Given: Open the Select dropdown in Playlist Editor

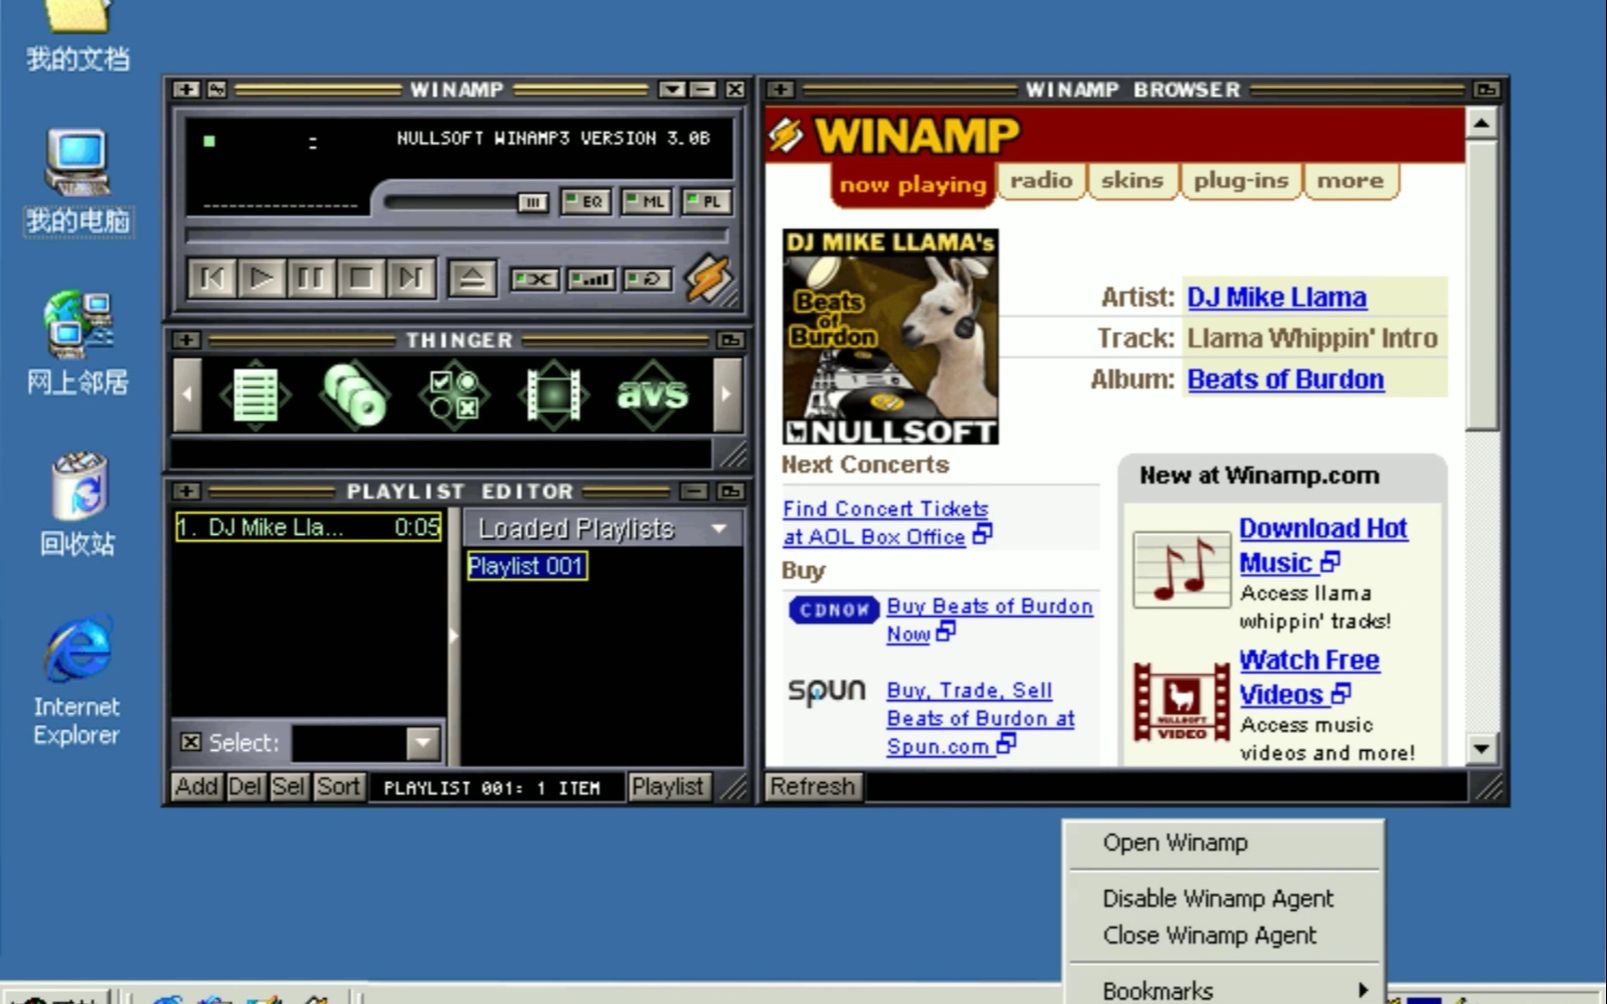Looking at the screenshot, I should 421,743.
